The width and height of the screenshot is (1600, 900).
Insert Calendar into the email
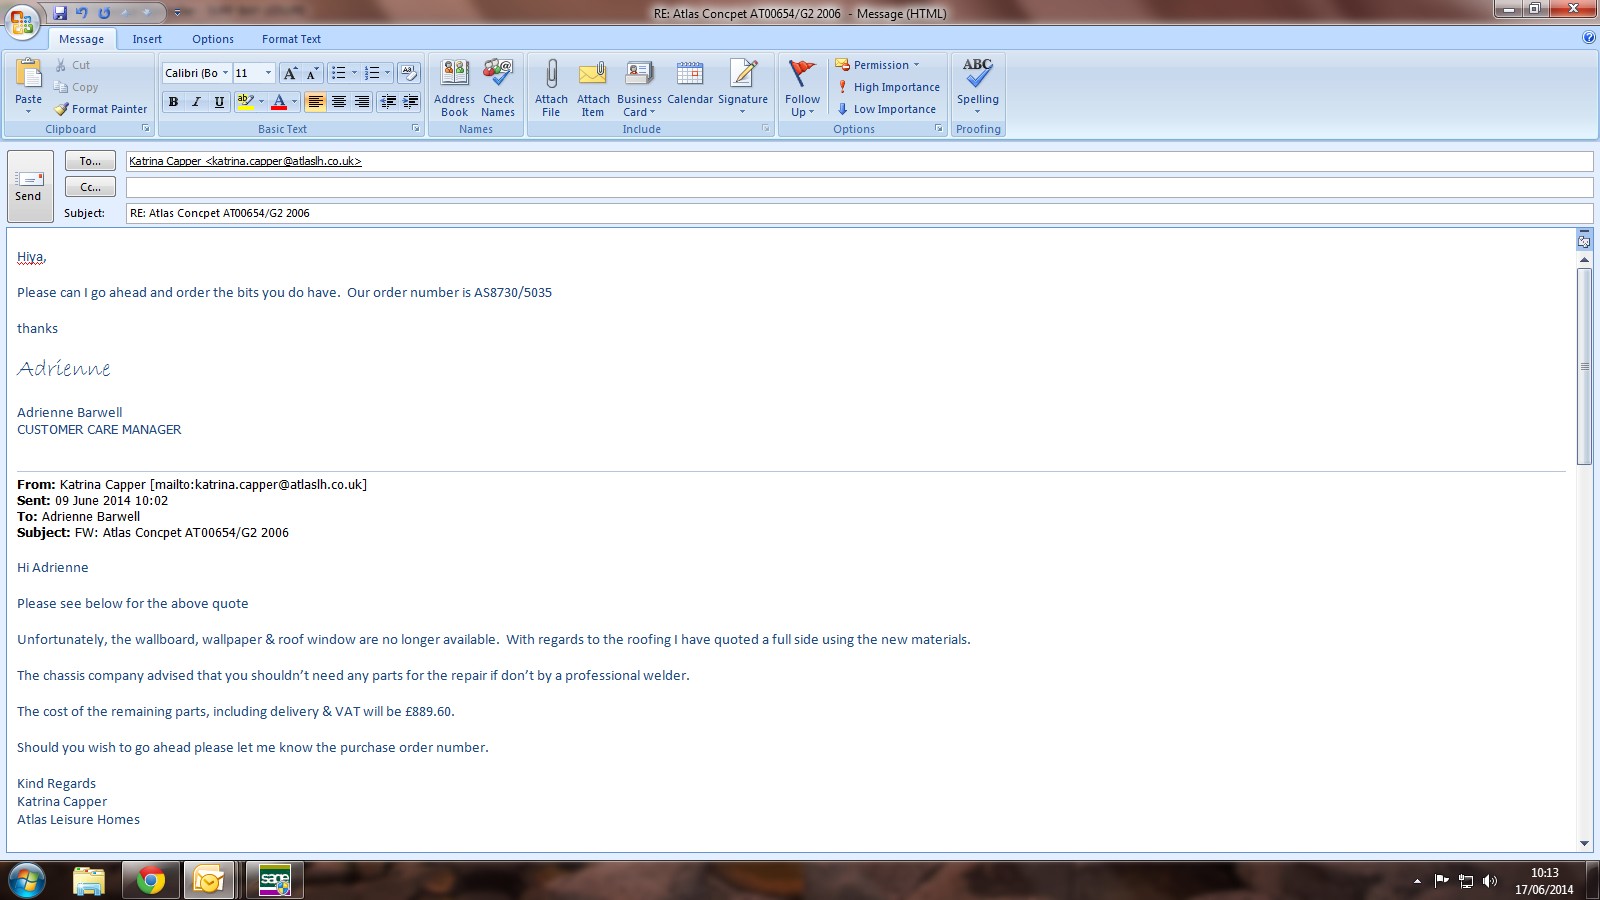click(x=690, y=82)
